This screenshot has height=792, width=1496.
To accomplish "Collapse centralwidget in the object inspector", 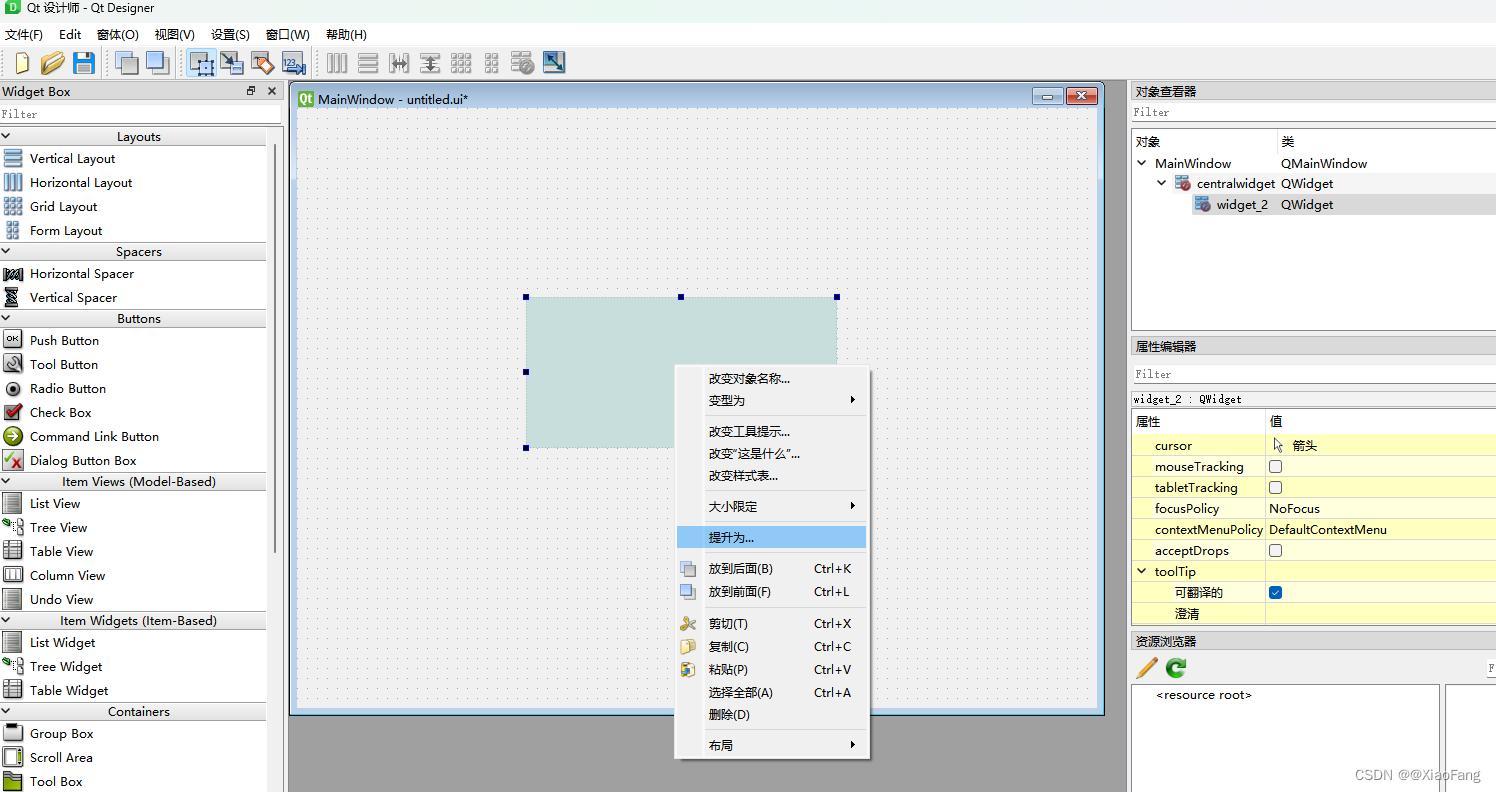I will coord(1161,183).
